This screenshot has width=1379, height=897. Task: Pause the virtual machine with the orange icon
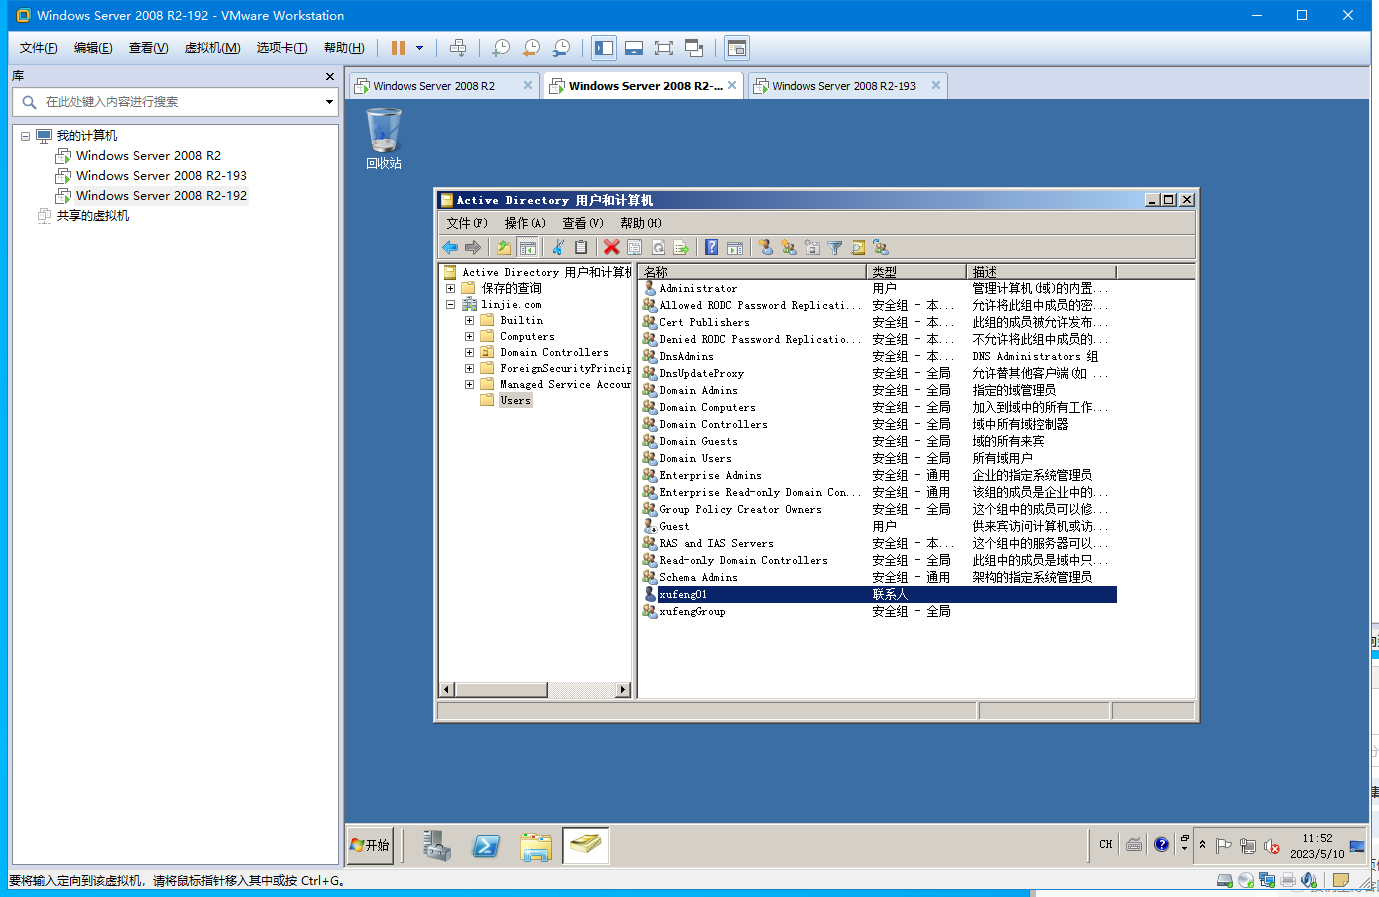pyautogui.click(x=398, y=48)
